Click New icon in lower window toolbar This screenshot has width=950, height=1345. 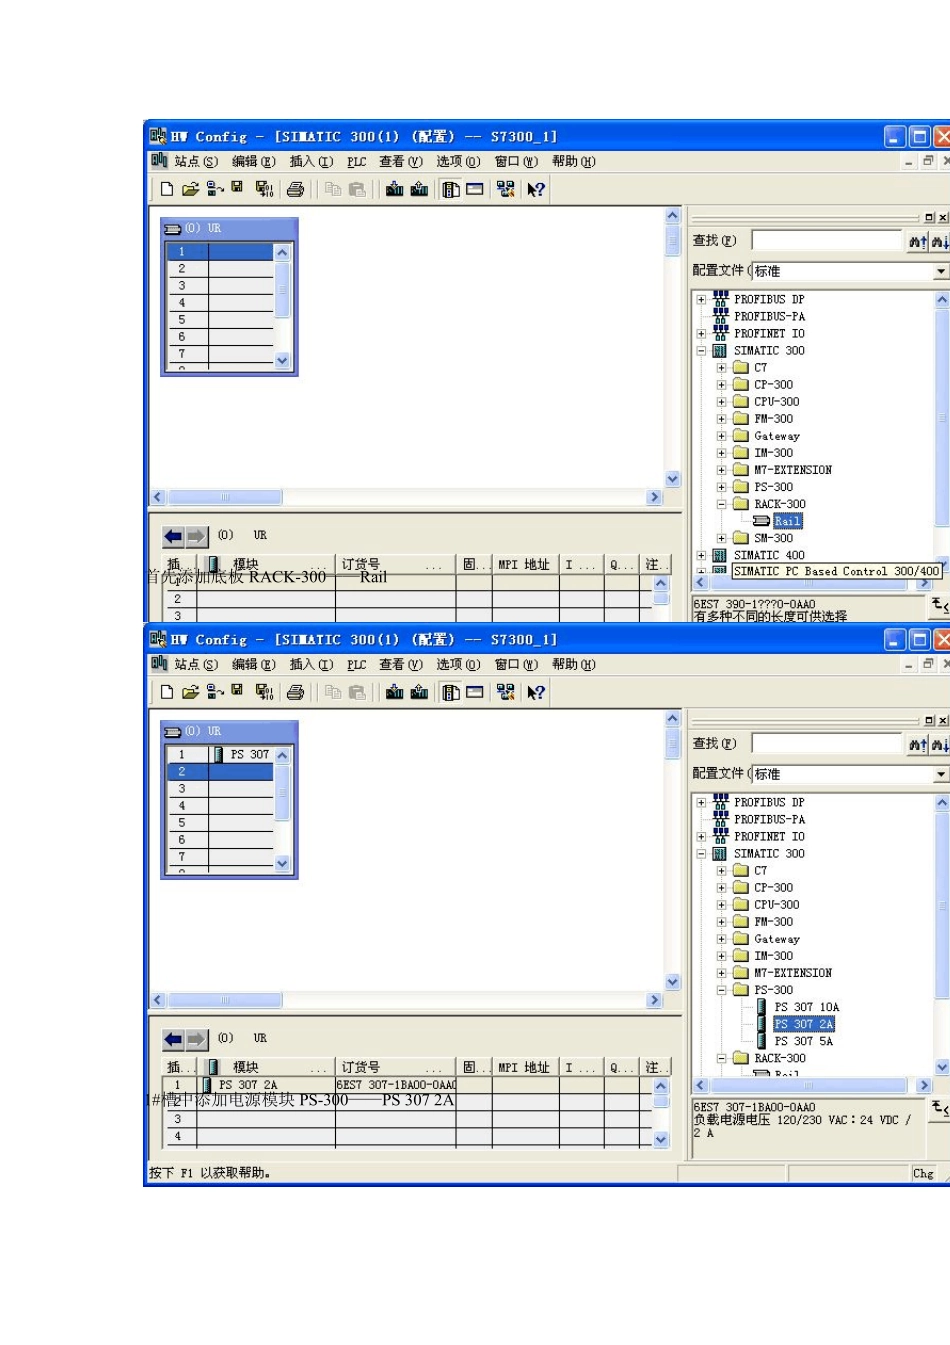pyautogui.click(x=167, y=692)
